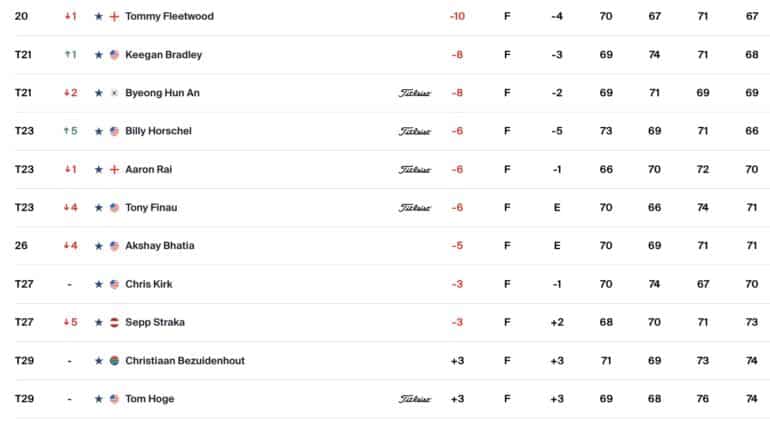The height and width of the screenshot is (422, 770).
Task: Open Chris Kirk's player name link
Action: coord(149,284)
